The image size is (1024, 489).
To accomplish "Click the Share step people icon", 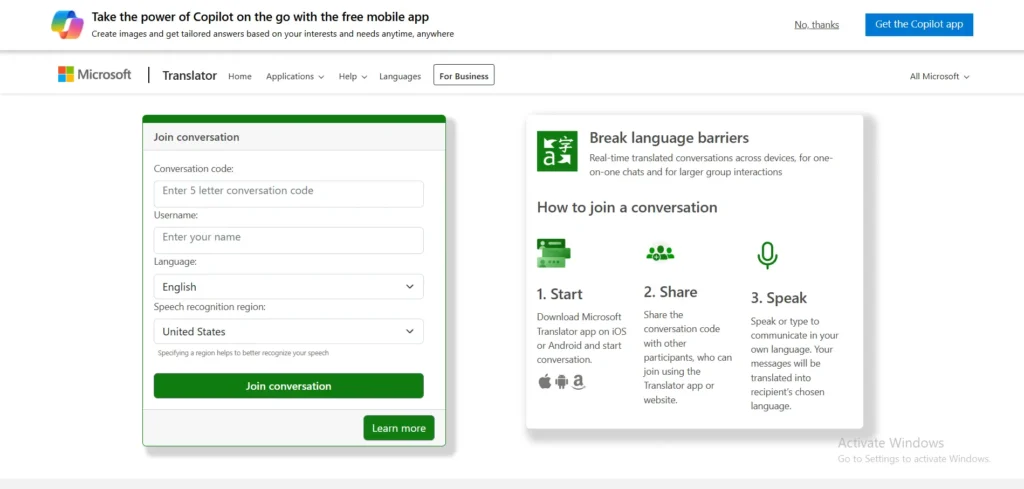I will [x=660, y=252].
